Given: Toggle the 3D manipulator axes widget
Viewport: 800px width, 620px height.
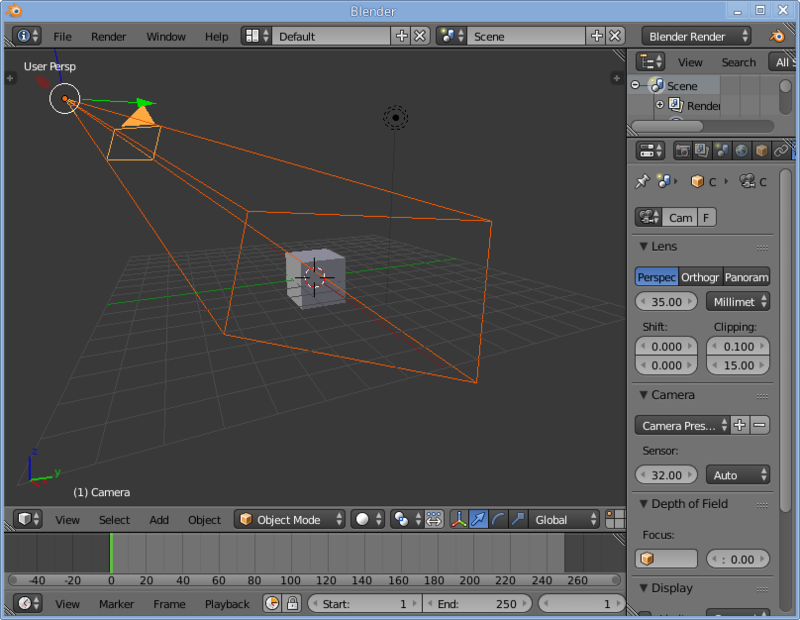Looking at the screenshot, I should (459, 519).
